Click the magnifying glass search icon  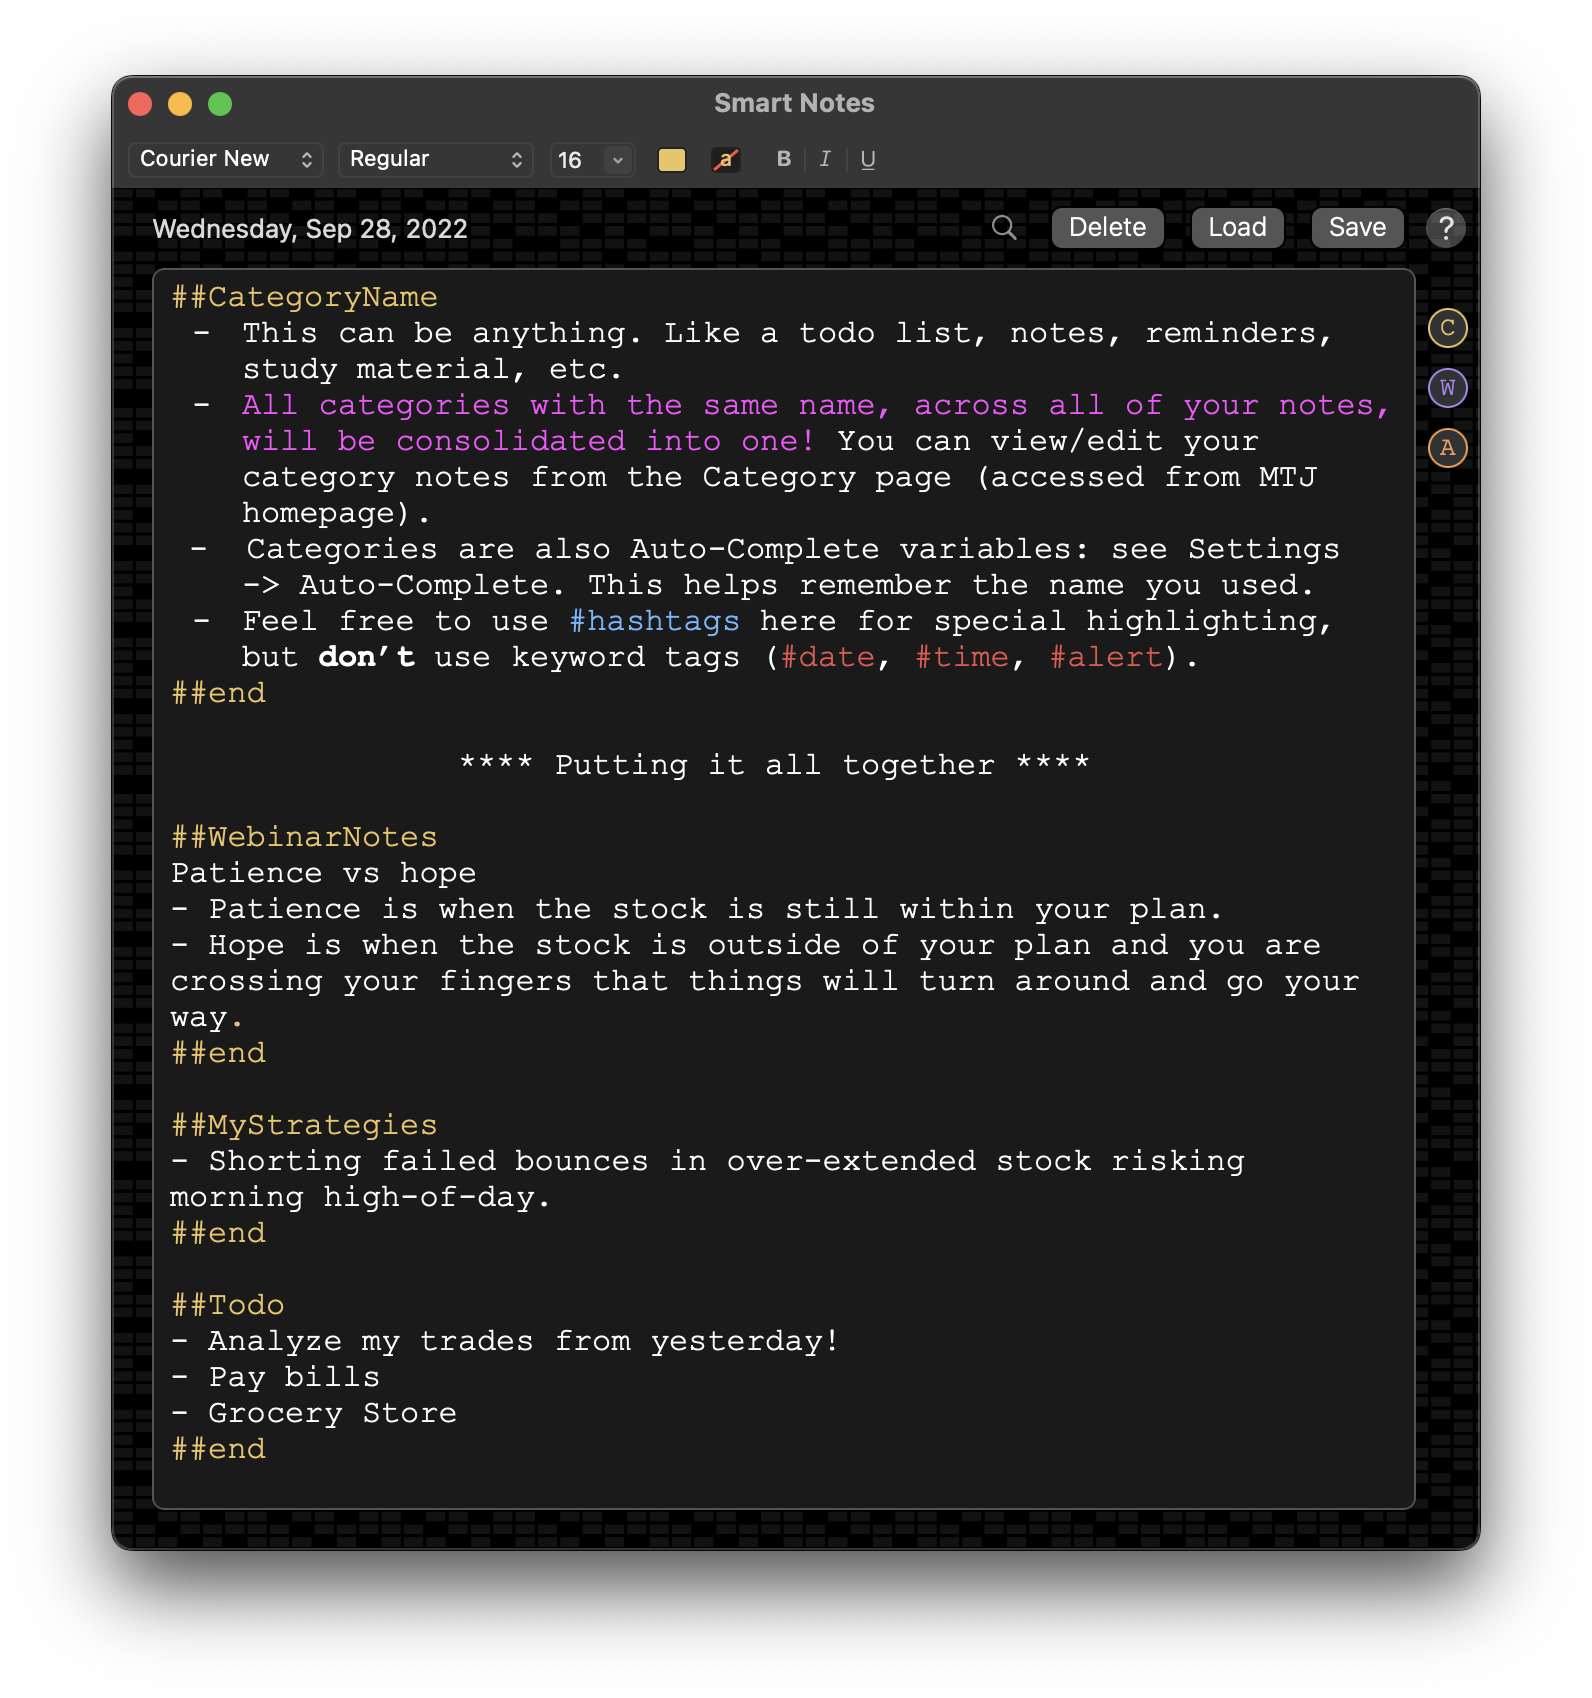point(1004,228)
